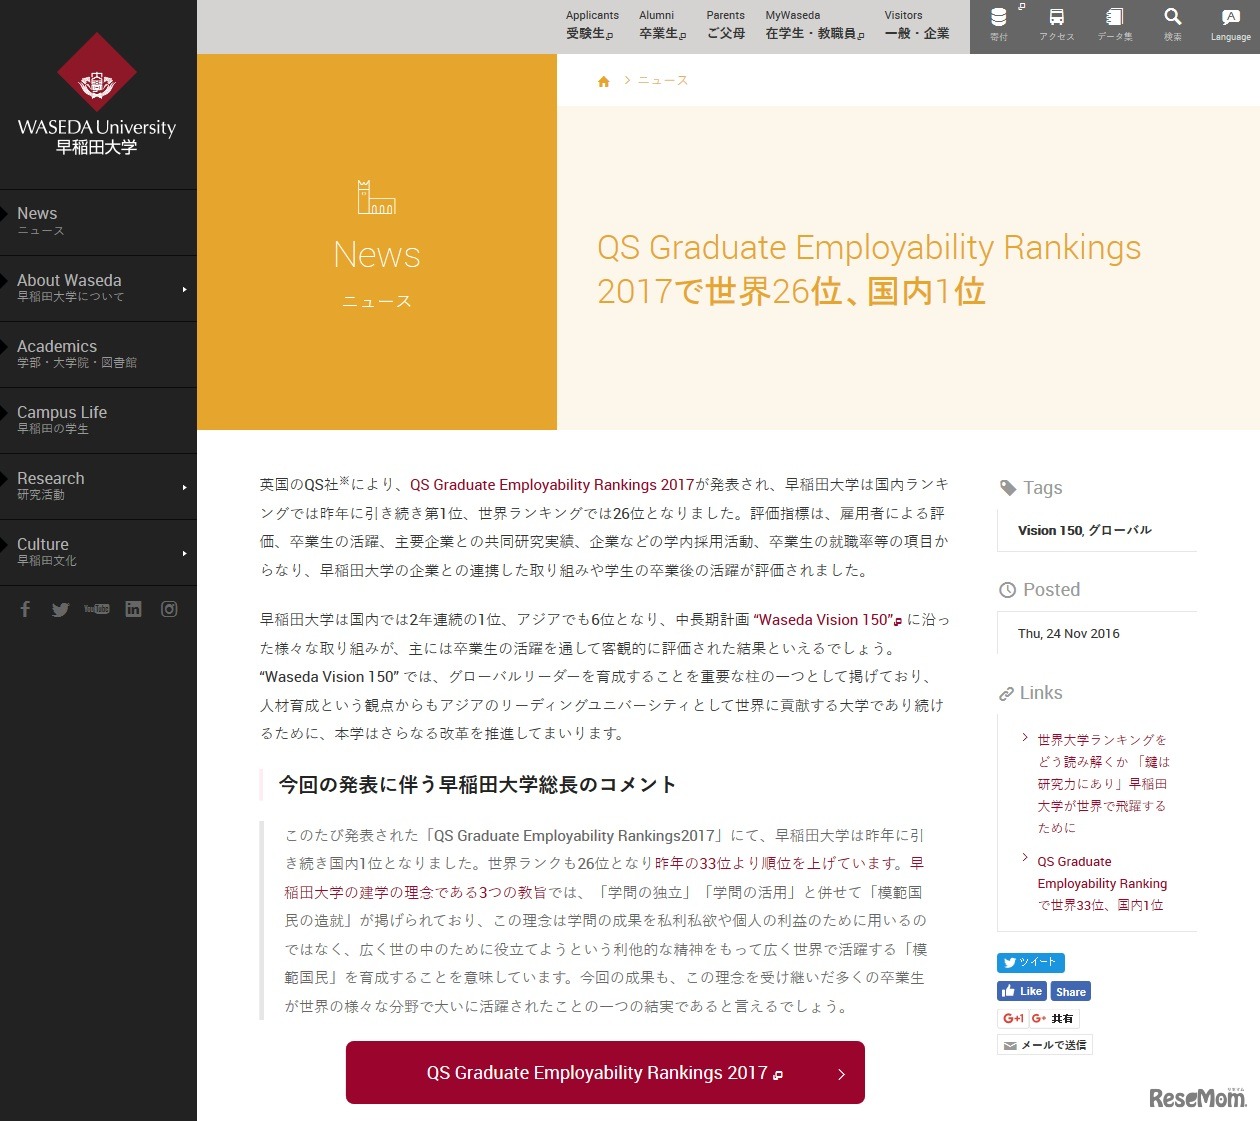The height and width of the screenshot is (1121, 1260).
Task: Click the Facebook Like button
Action: coord(1020,991)
